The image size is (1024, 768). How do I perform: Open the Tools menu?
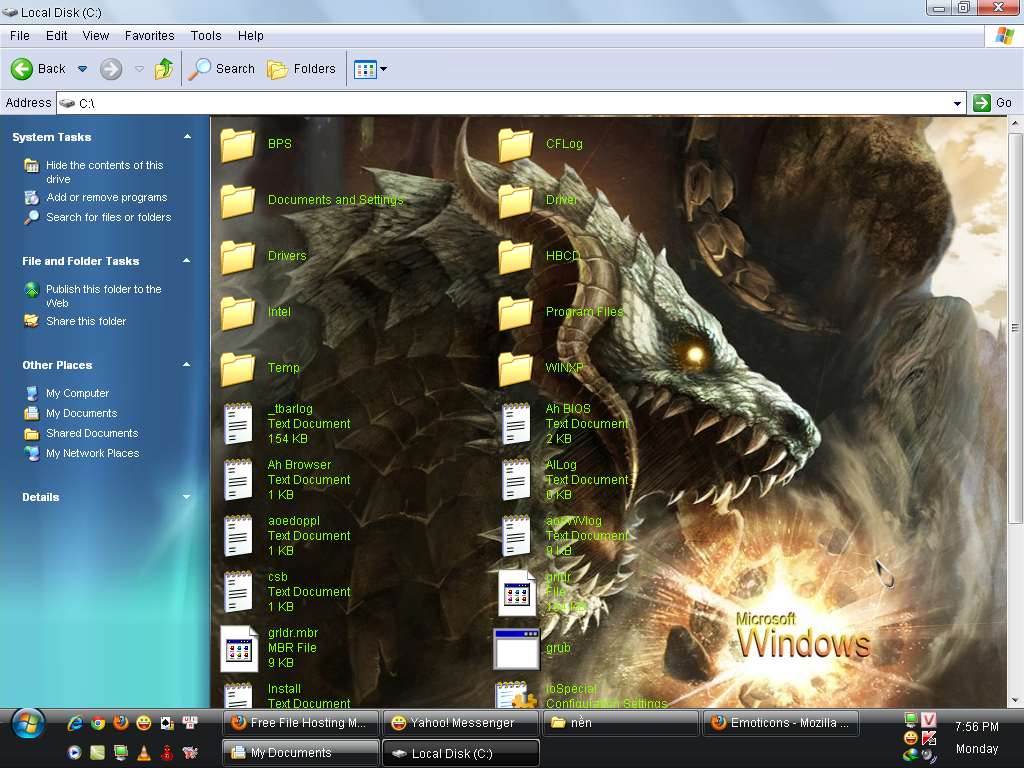206,36
